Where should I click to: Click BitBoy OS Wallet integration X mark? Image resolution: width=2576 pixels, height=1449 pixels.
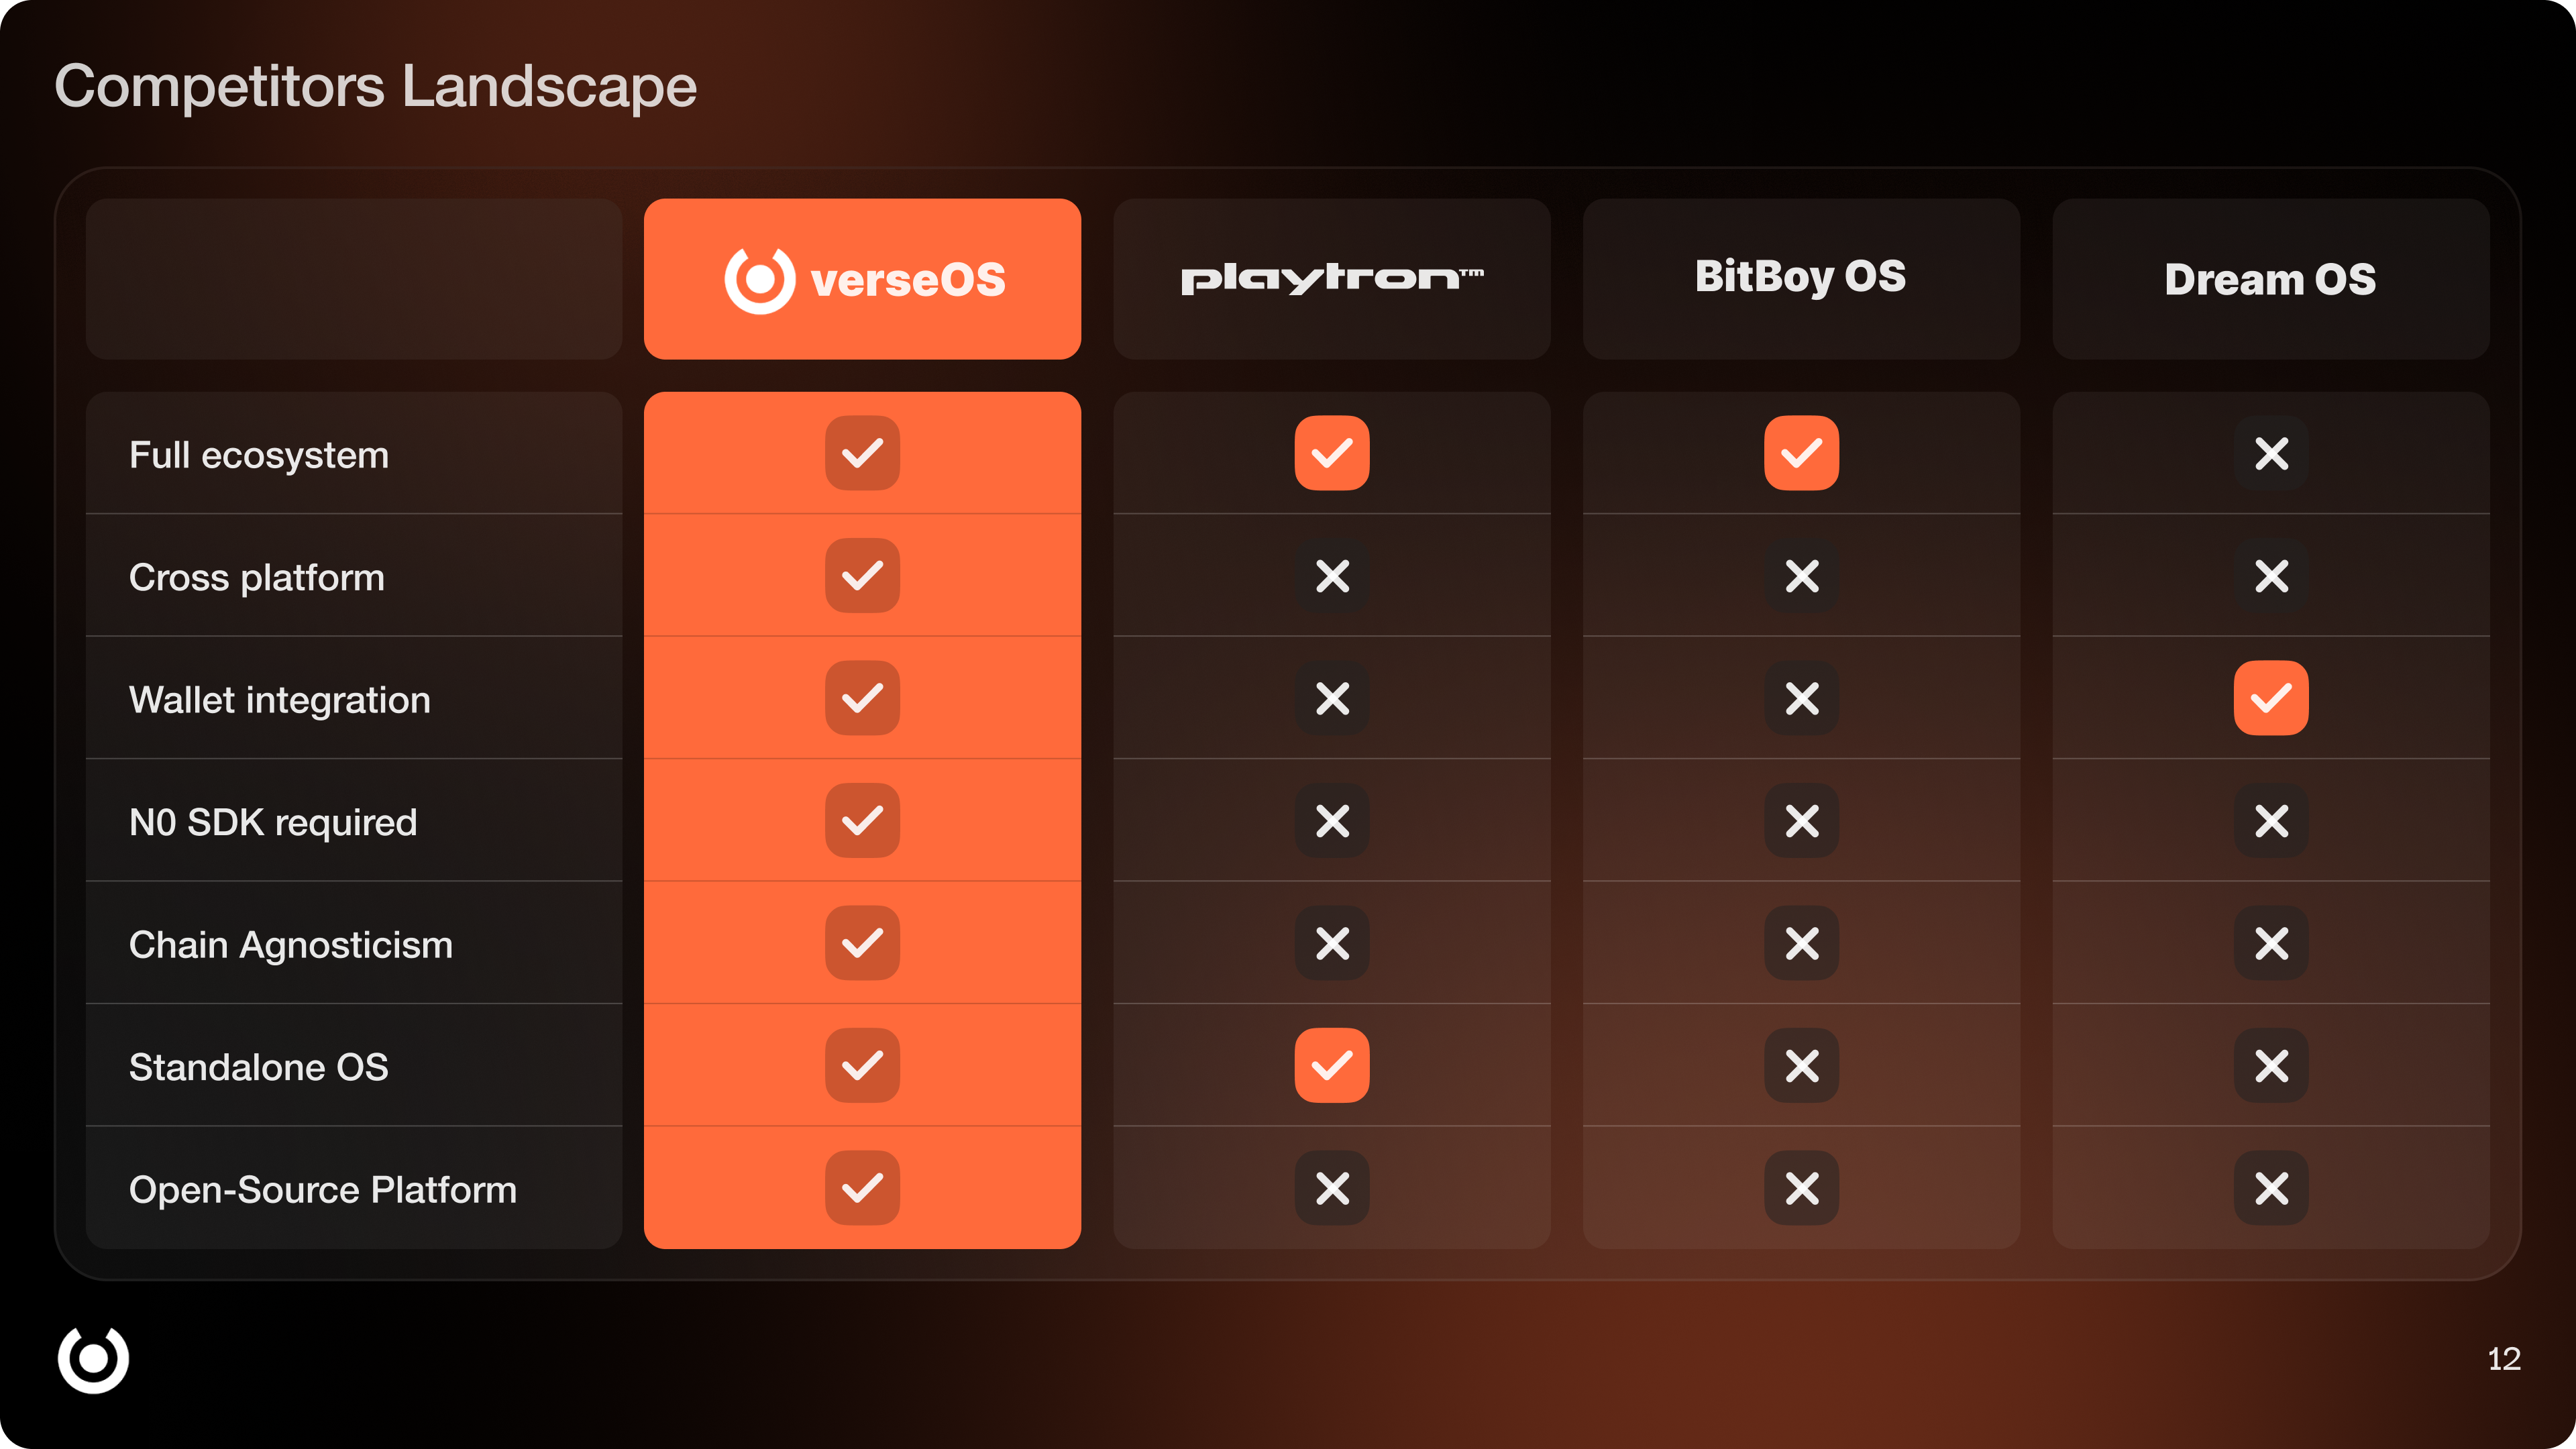(x=1801, y=698)
